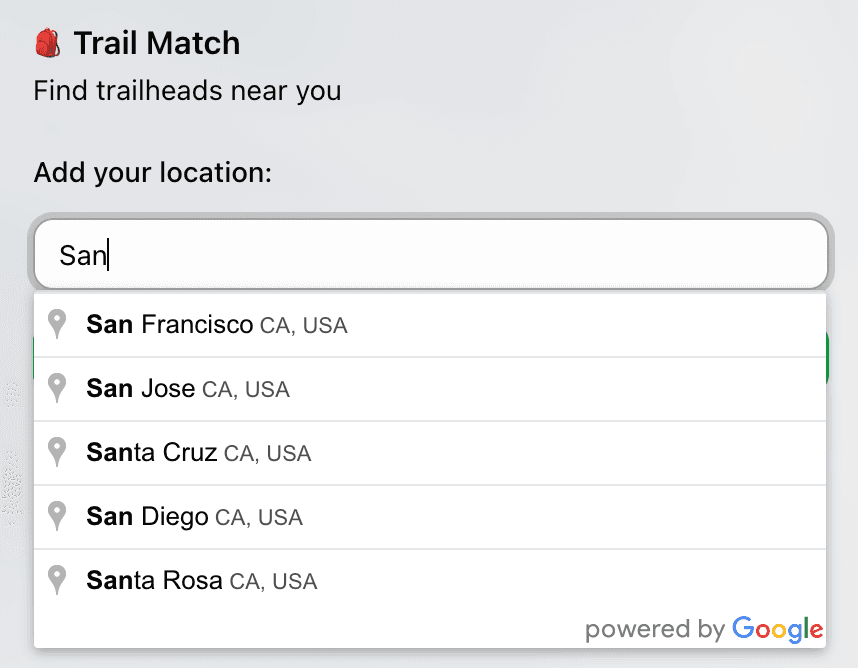Screen dimensions: 858x668
Task: Click the Google logo in suggestions footer
Action: tap(779, 629)
